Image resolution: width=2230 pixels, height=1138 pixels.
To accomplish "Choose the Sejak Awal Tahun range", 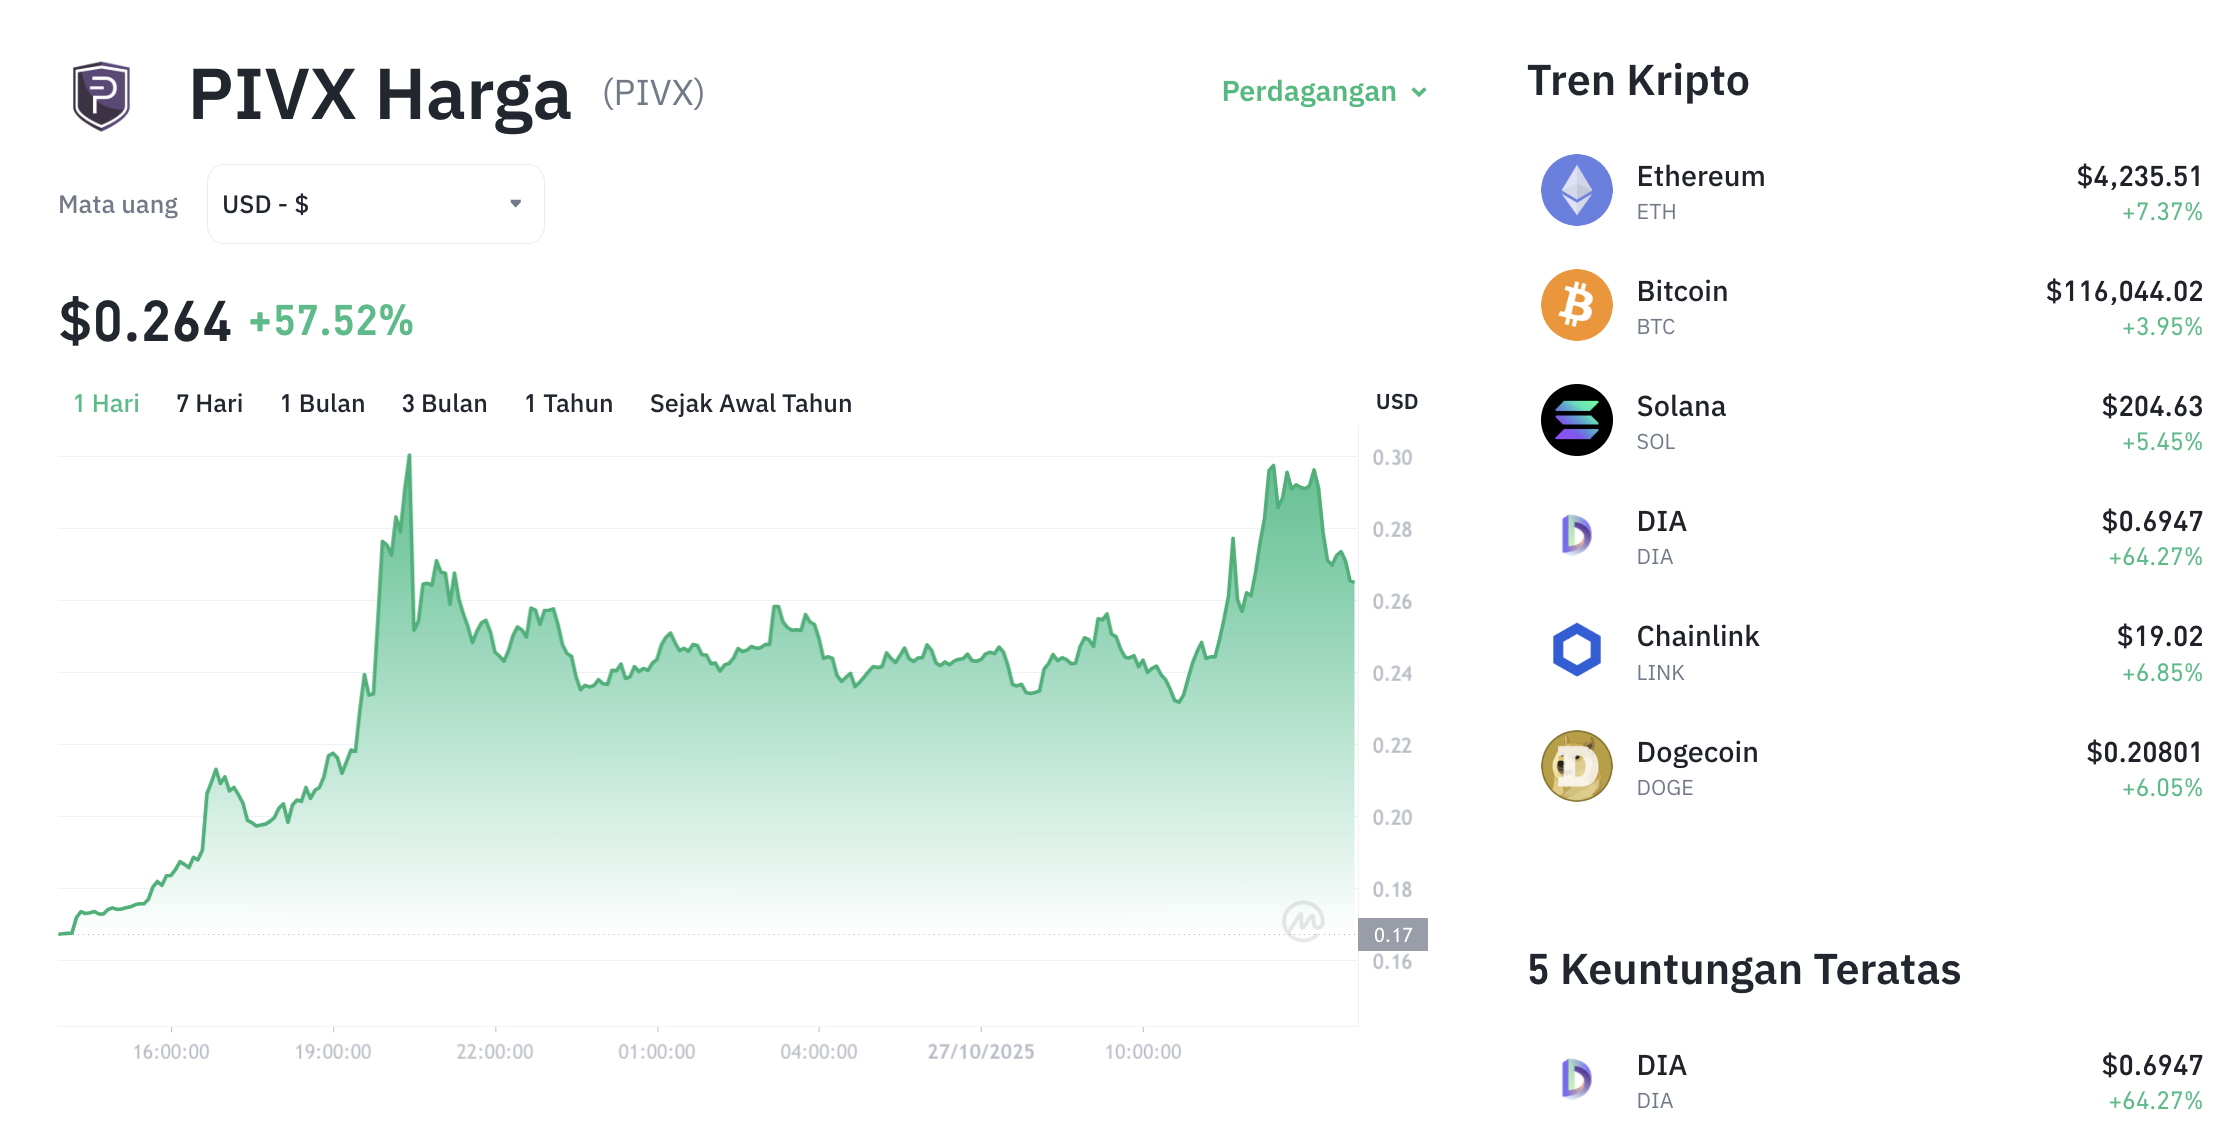I will point(750,404).
